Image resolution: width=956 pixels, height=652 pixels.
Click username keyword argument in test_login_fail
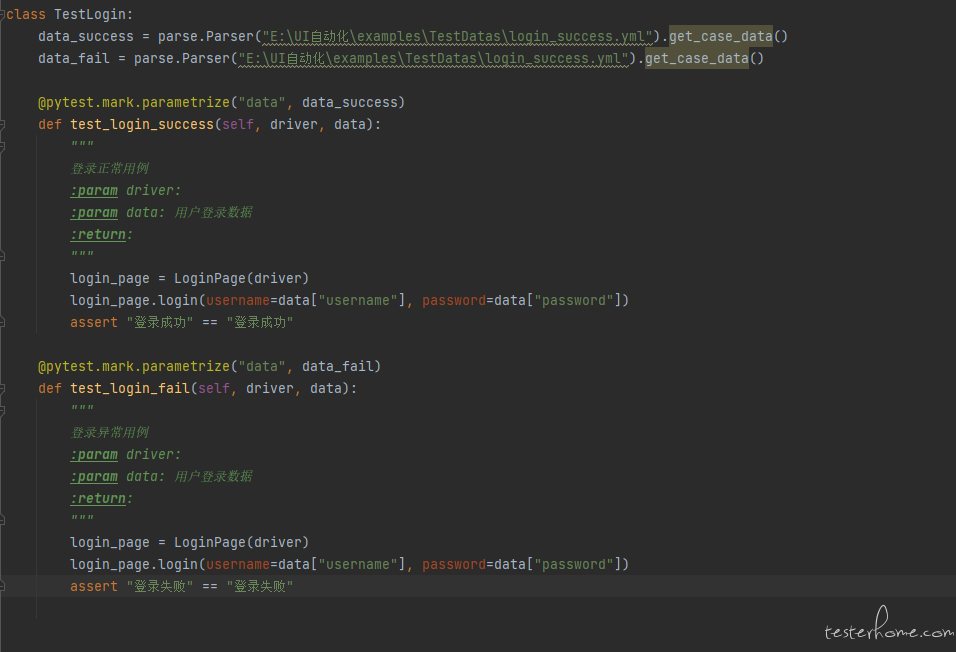click(238, 565)
